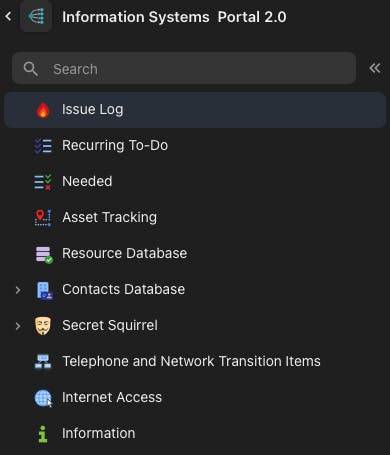The height and width of the screenshot is (455, 390).
Task: Go back using the header arrow
Action: 8,16
